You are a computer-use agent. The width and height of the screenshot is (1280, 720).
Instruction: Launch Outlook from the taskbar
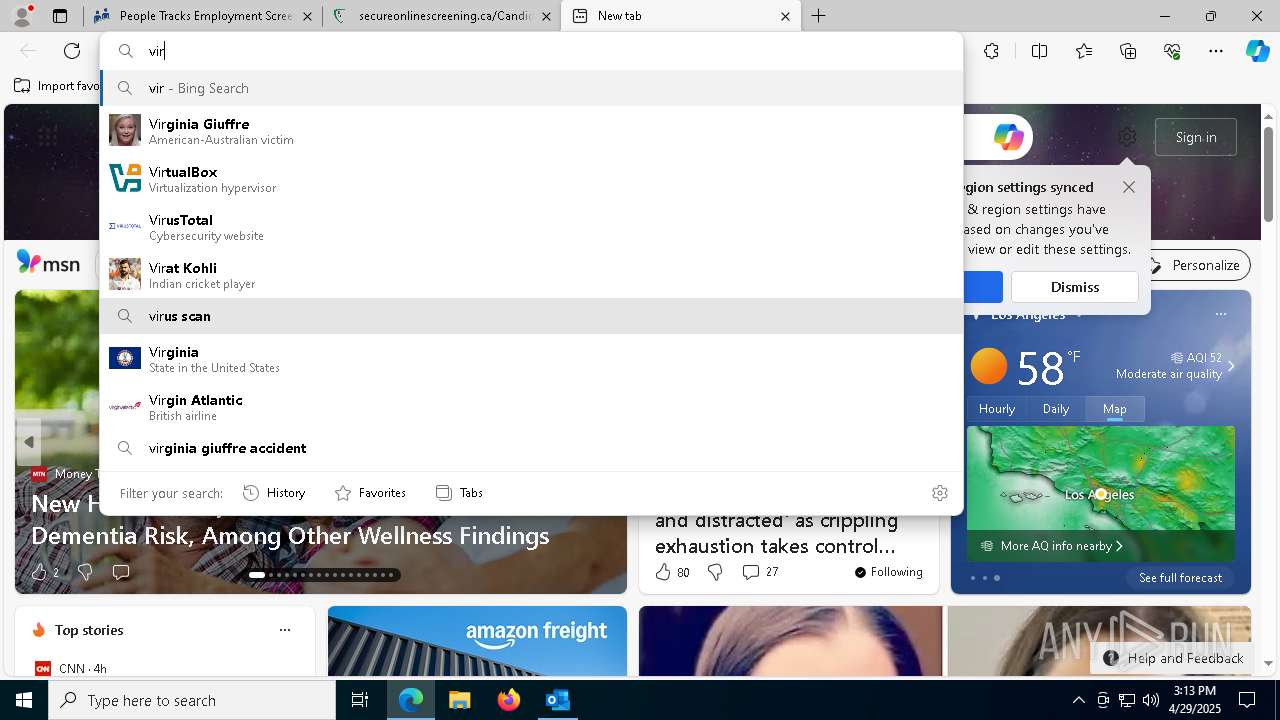pos(557,700)
